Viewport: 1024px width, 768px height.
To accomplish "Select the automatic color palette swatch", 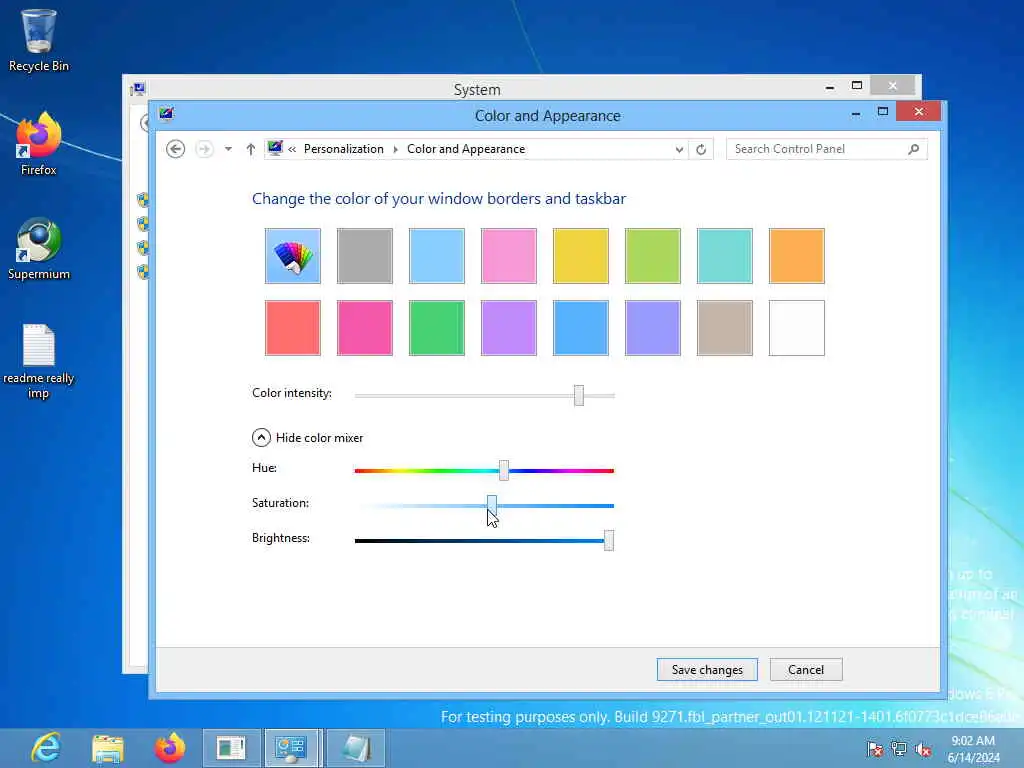I will point(293,256).
